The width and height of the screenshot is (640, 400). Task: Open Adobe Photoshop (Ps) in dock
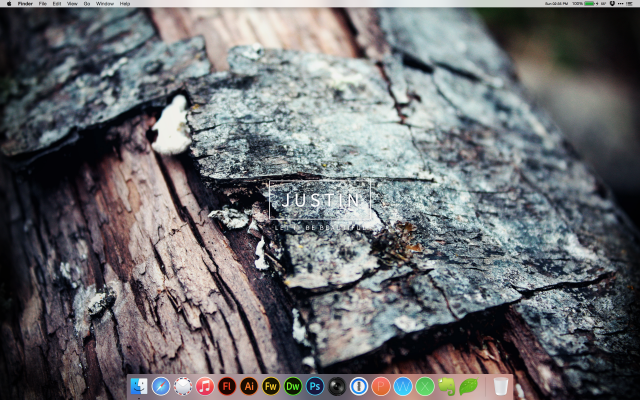click(x=315, y=386)
